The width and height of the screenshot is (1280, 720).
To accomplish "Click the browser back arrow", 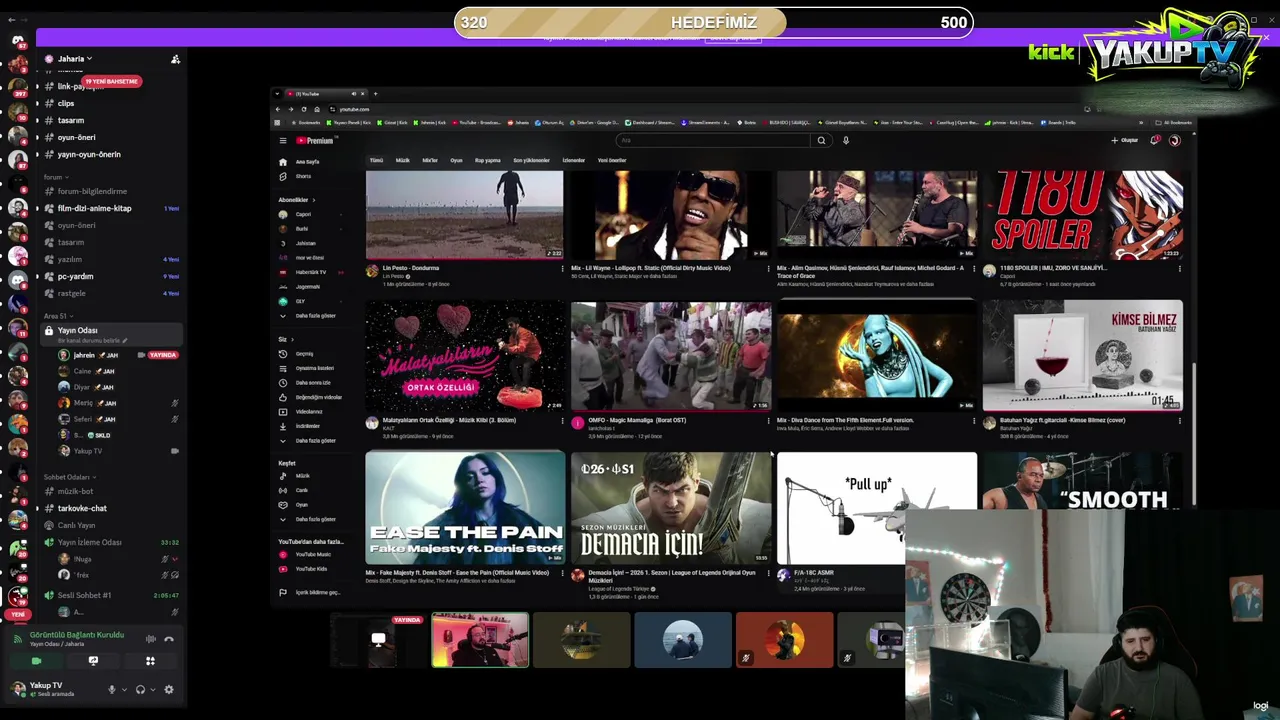I will click(278, 109).
